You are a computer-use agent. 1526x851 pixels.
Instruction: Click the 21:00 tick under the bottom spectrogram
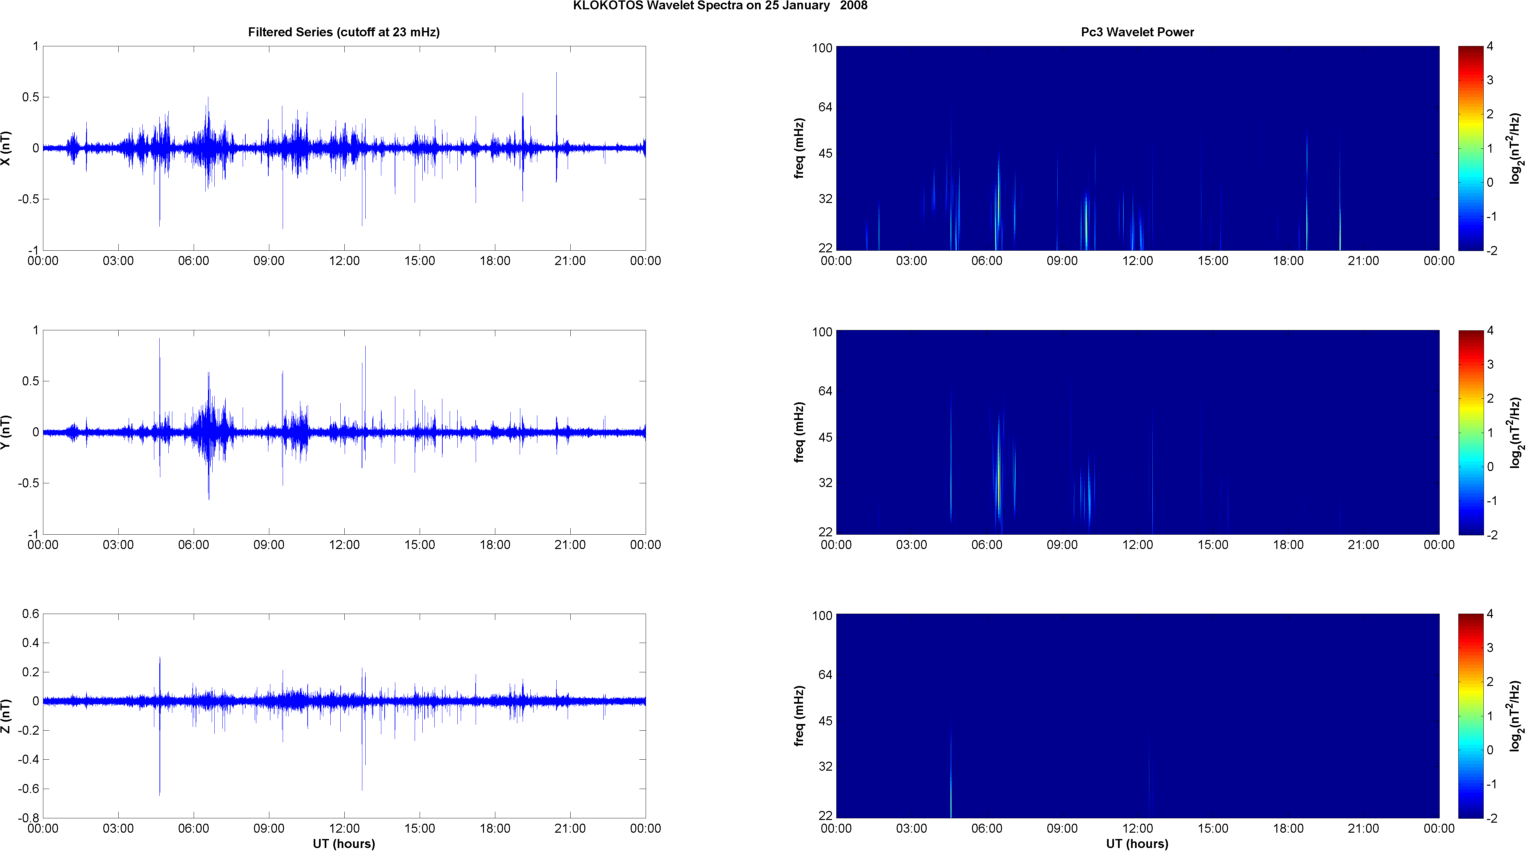(x=1363, y=828)
